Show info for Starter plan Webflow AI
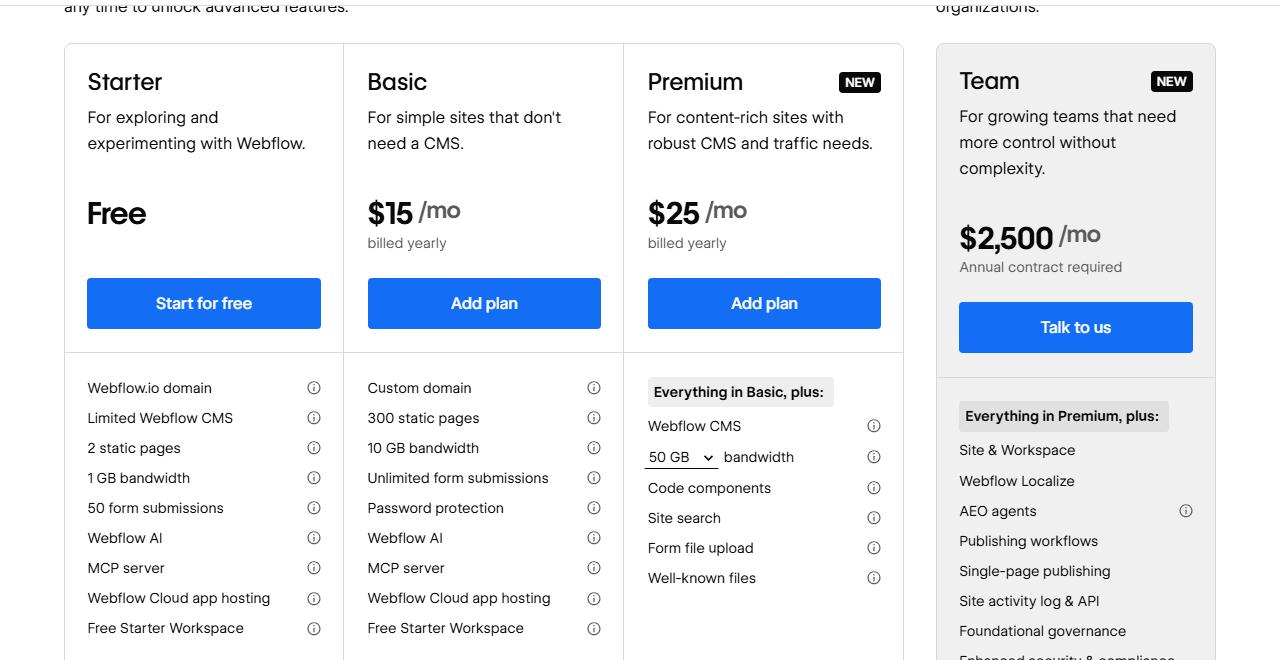1280x660 pixels. point(314,538)
